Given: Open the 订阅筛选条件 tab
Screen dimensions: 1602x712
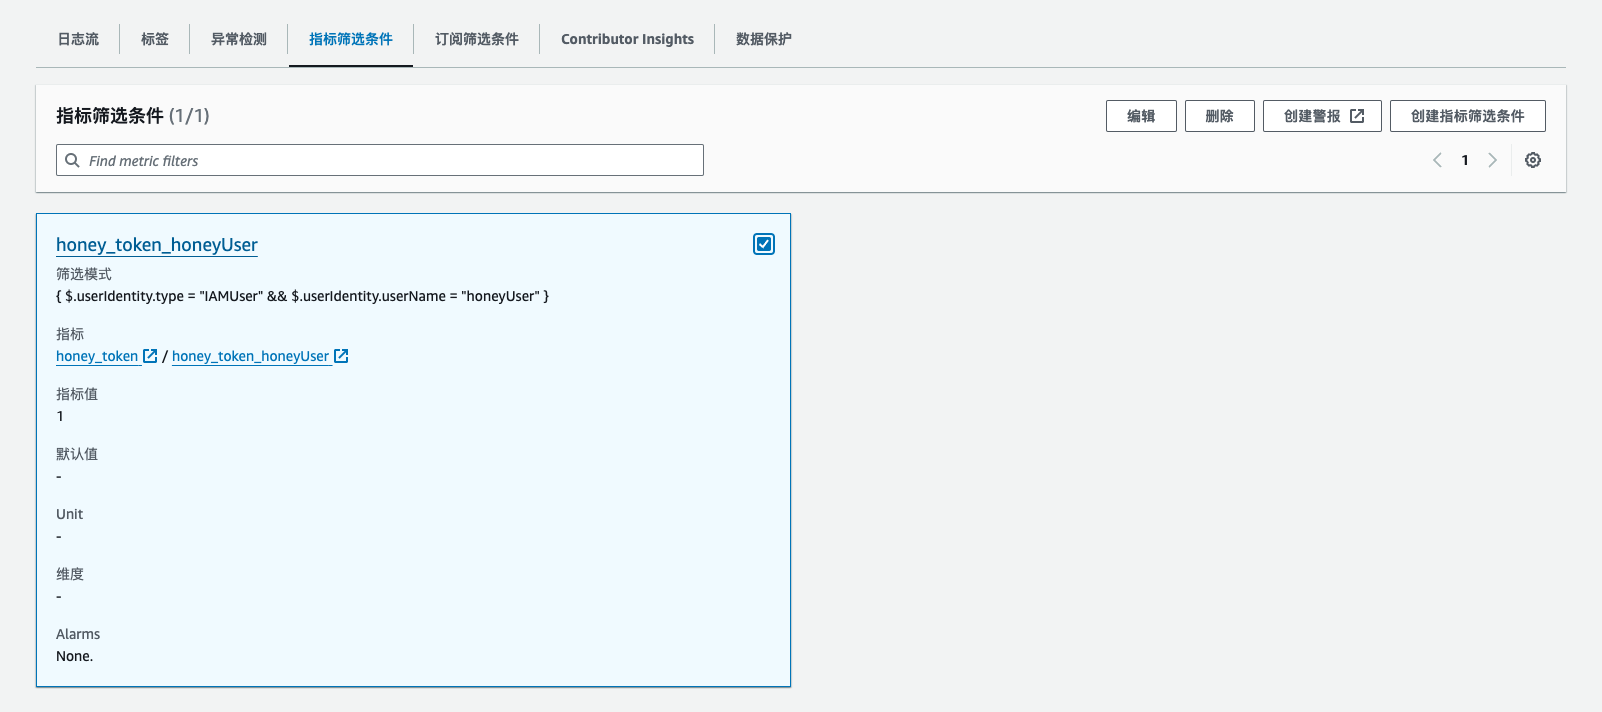Looking at the screenshot, I should [x=476, y=39].
